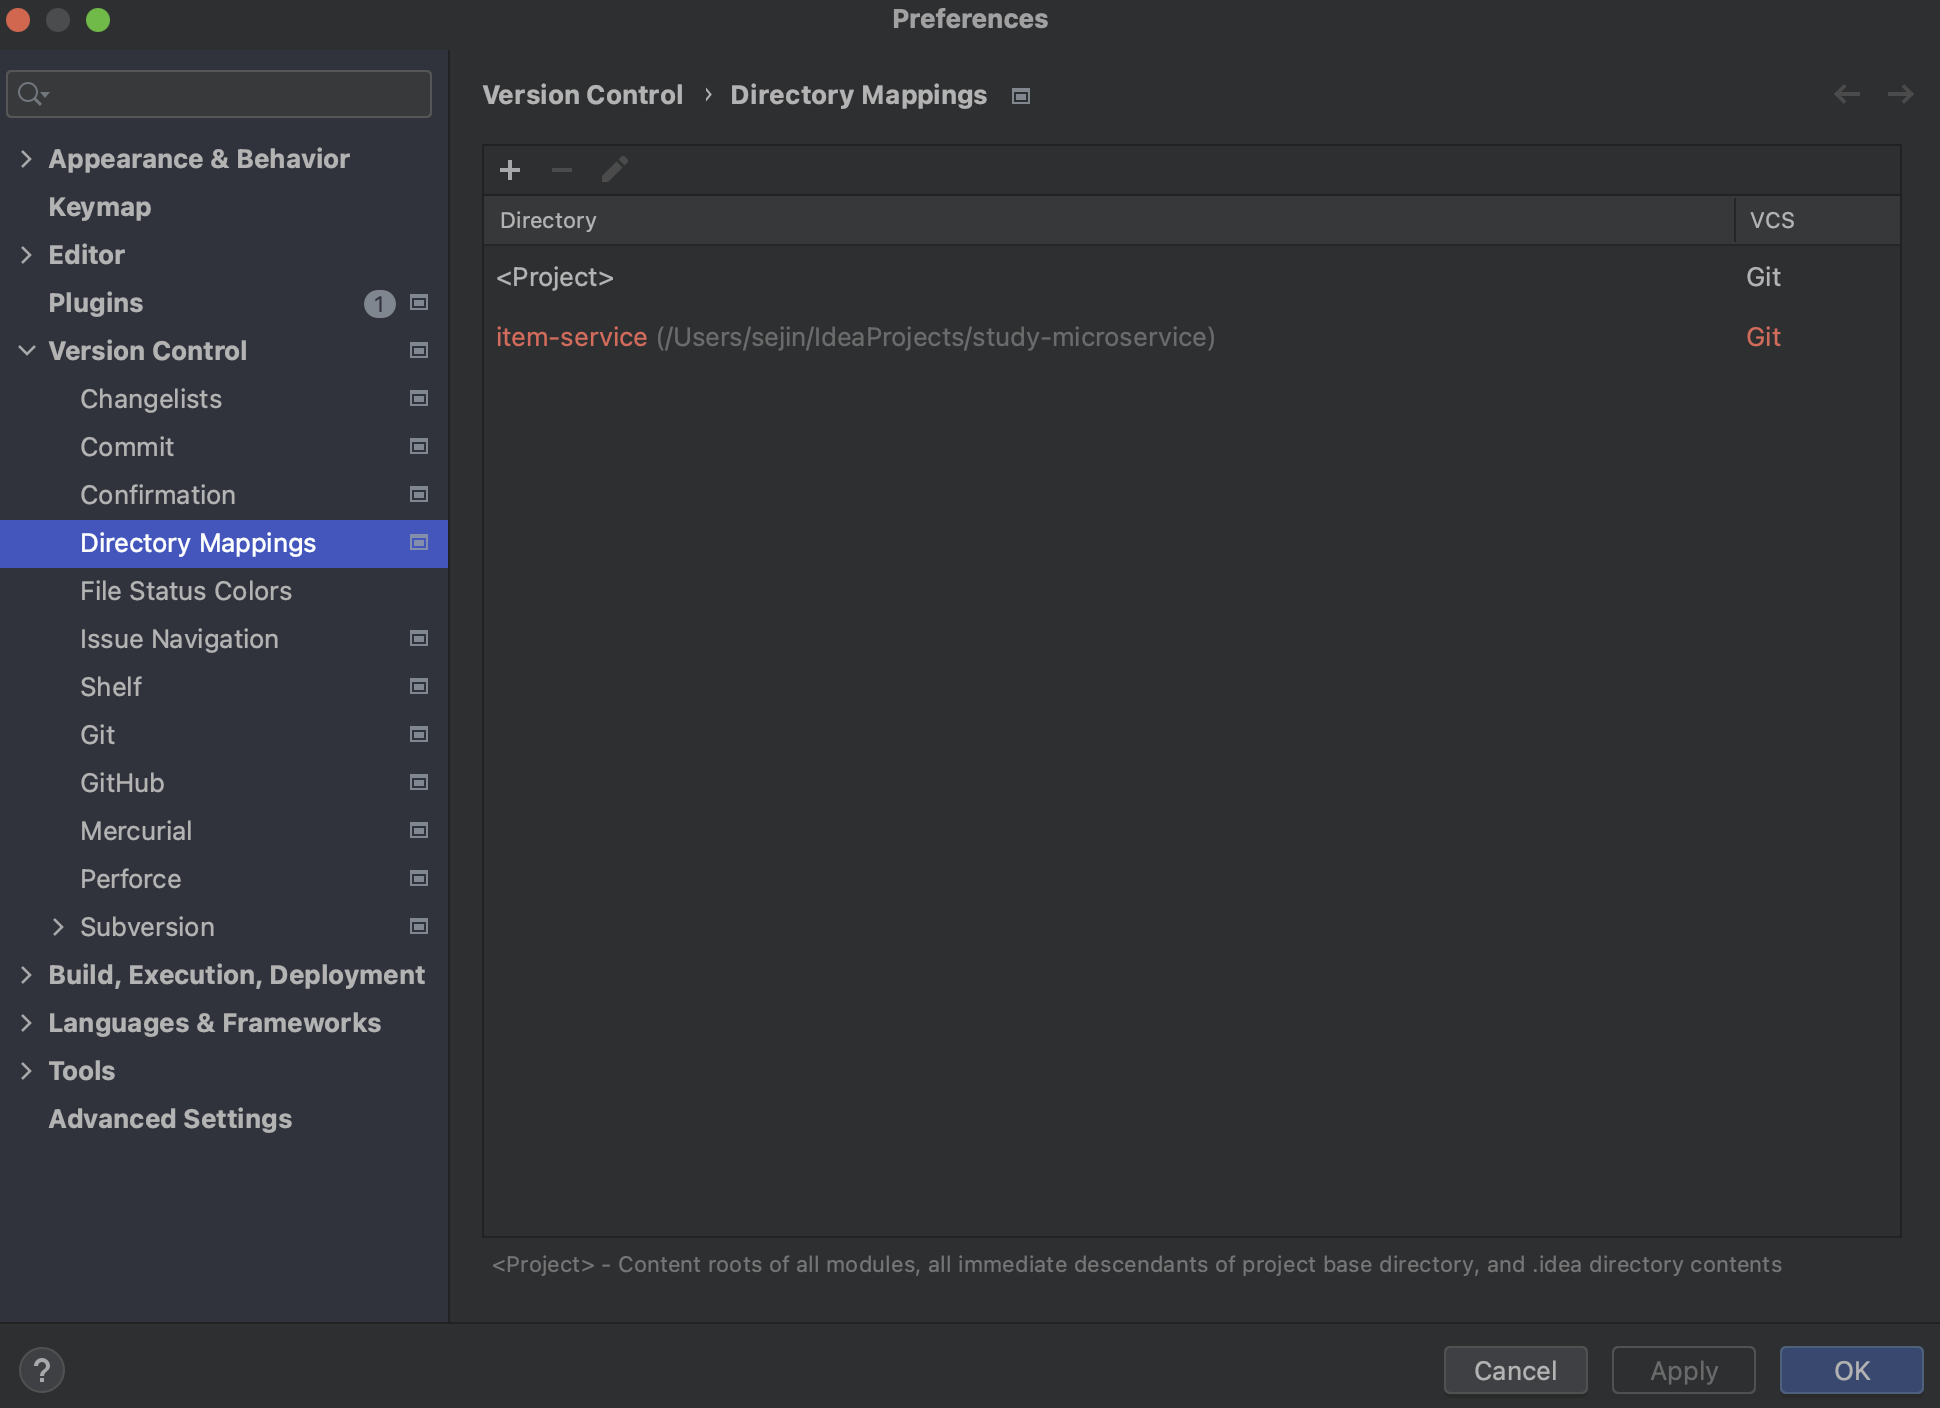Click the search magnifier icon
The width and height of the screenshot is (1940, 1408).
32,94
